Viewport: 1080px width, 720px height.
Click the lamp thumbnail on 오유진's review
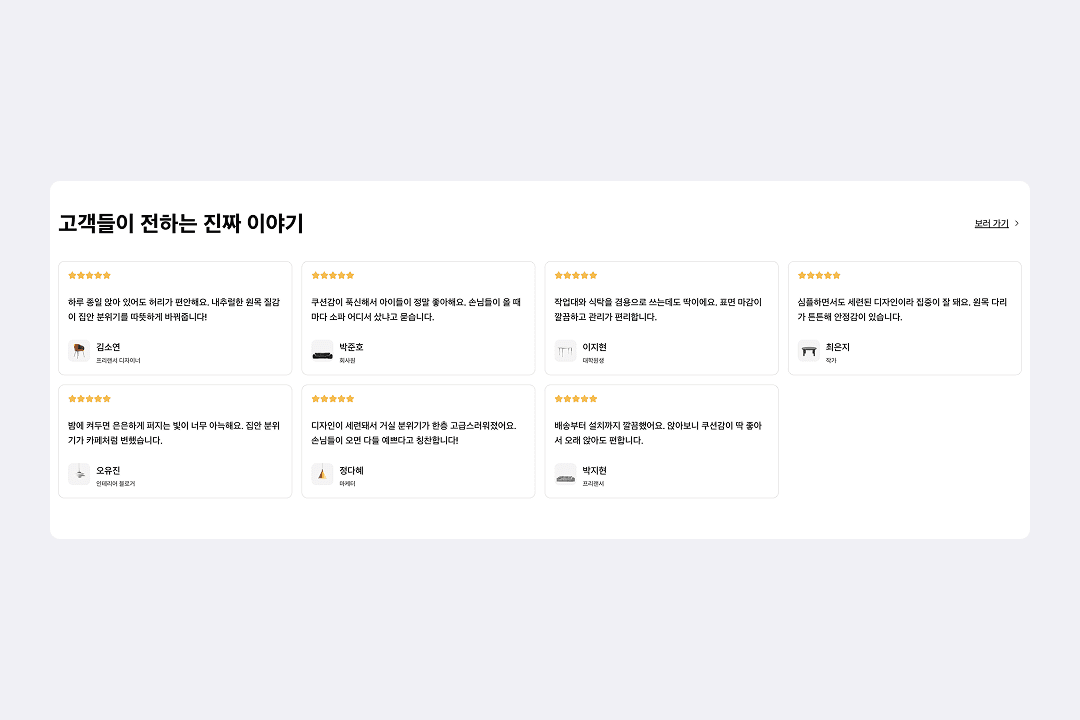coord(78,474)
